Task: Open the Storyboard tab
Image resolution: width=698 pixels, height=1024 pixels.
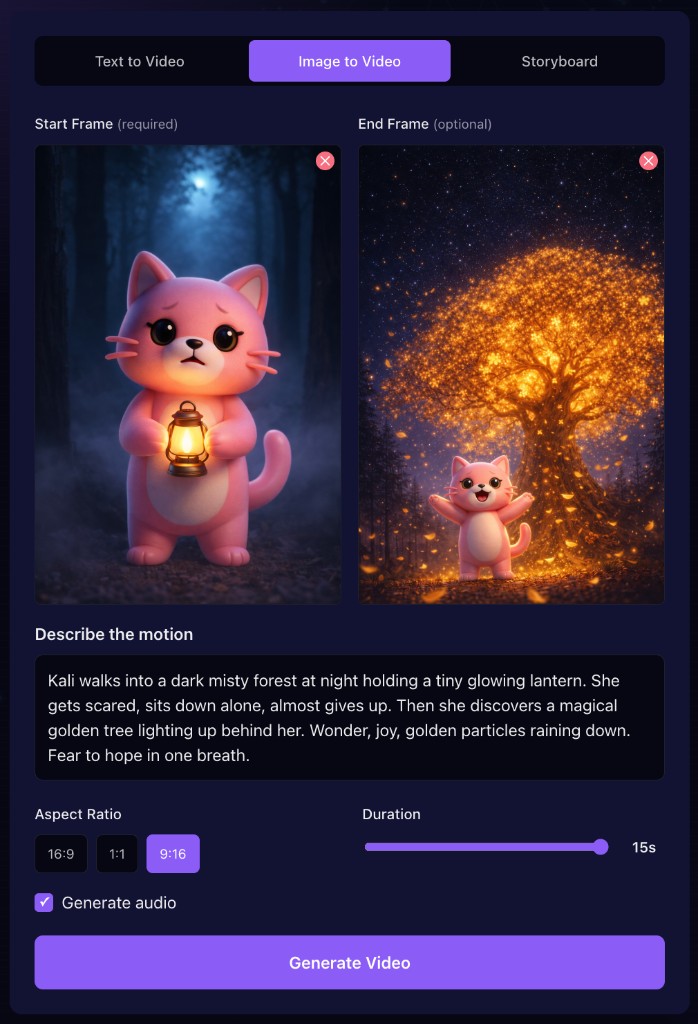Action: [x=560, y=61]
